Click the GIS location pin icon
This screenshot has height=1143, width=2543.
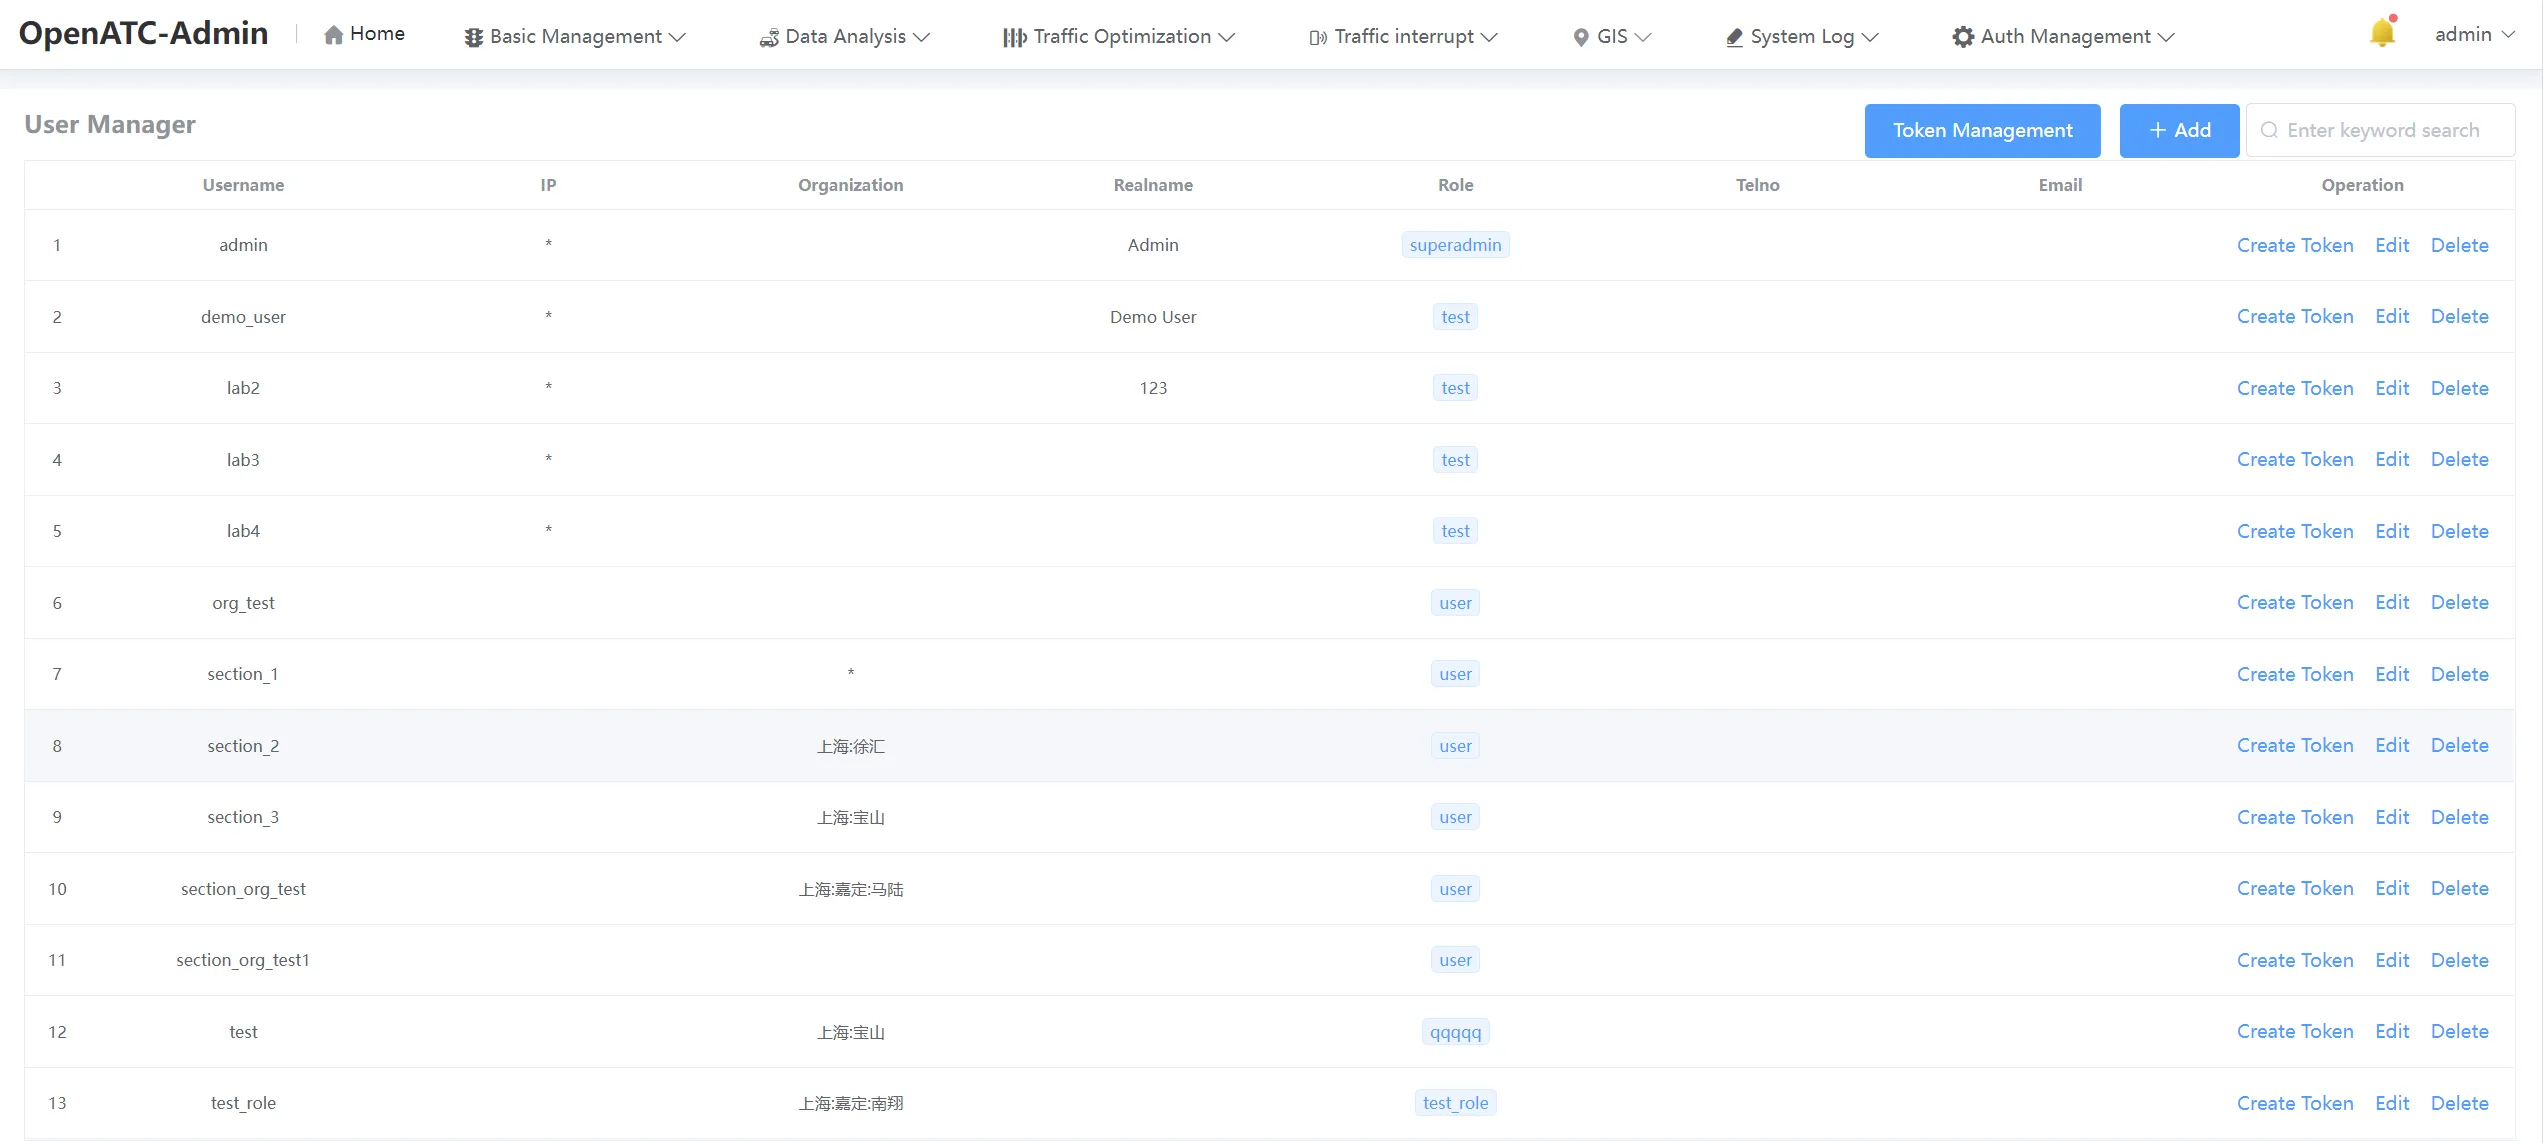pyautogui.click(x=1581, y=38)
